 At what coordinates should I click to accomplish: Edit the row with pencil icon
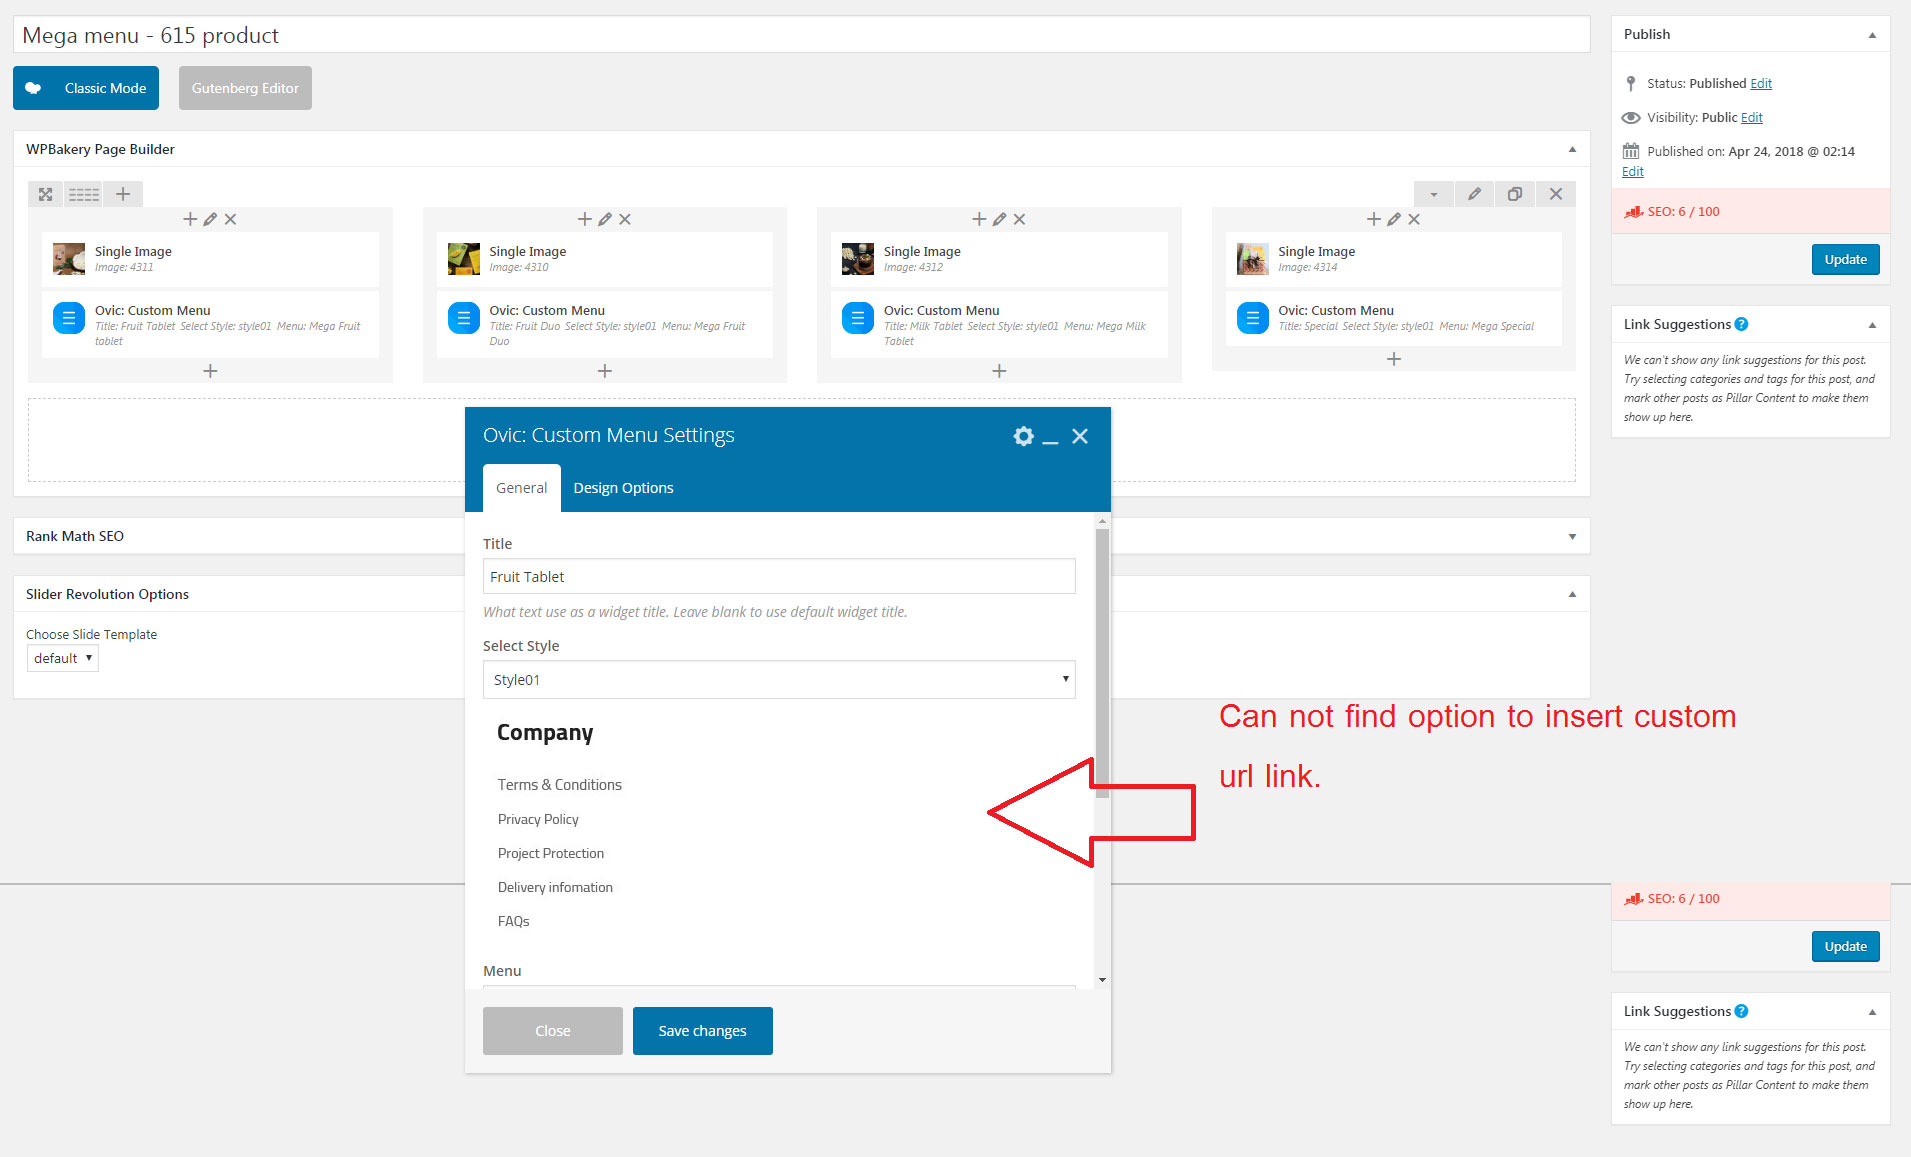pos(1474,194)
